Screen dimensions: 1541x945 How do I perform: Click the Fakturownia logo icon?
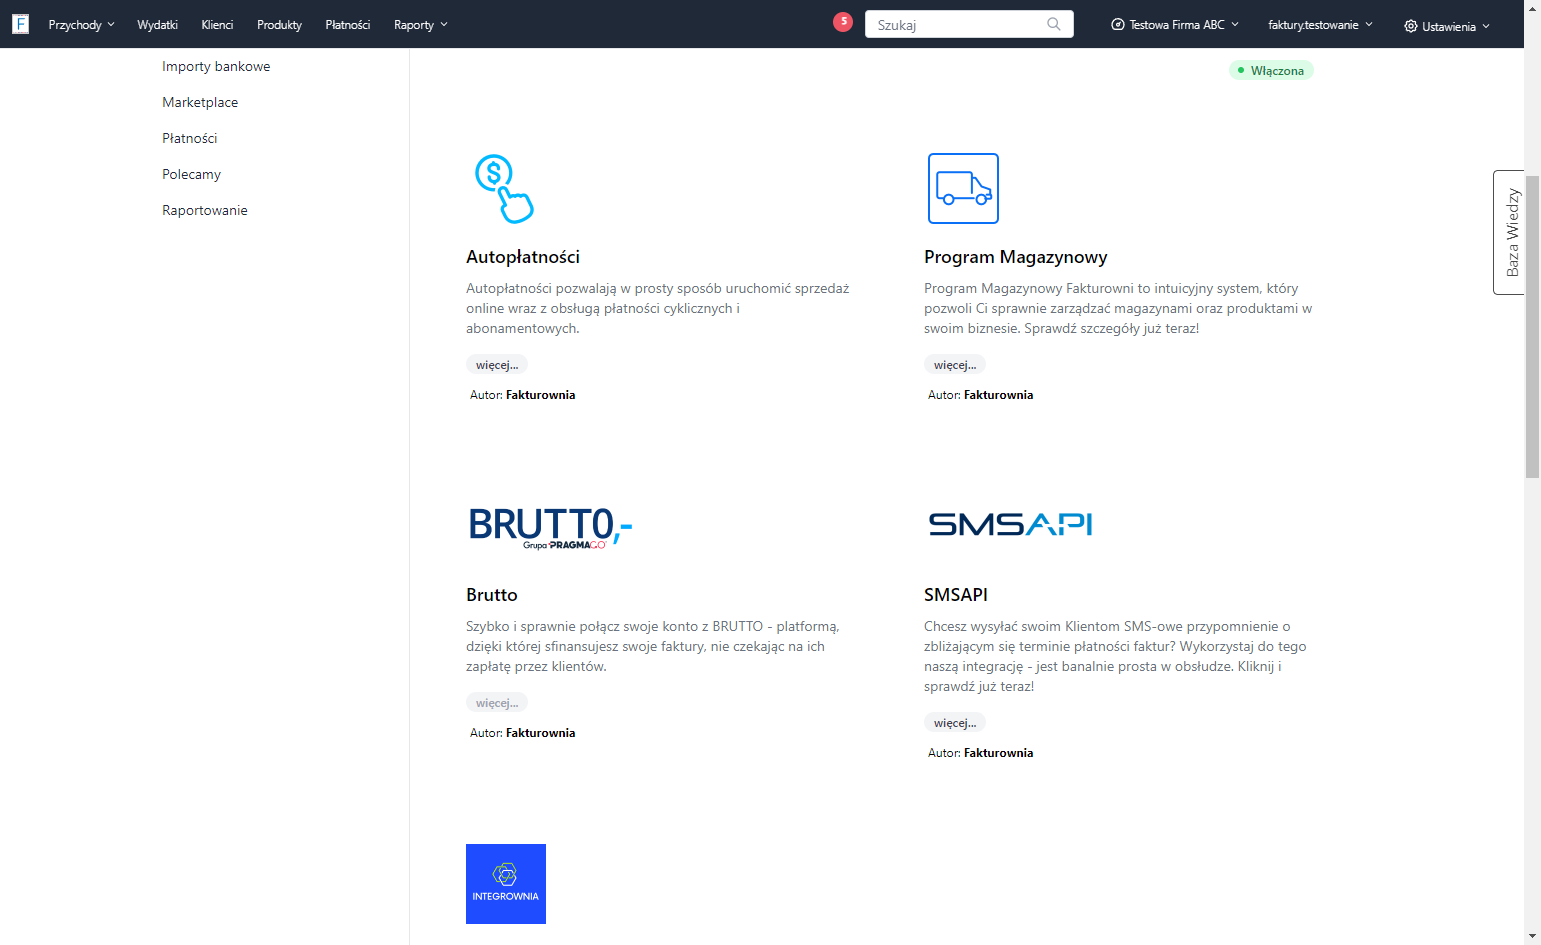[20, 24]
